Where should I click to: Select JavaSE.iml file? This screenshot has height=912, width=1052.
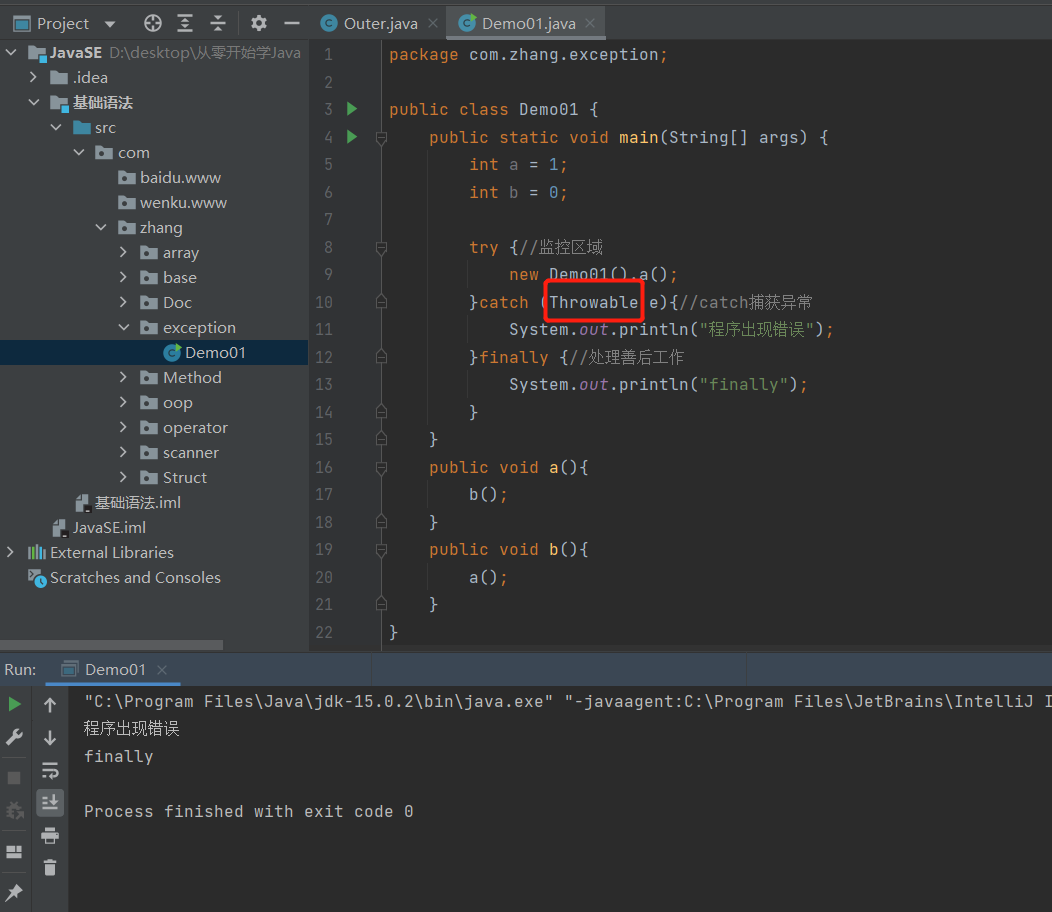[99, 527]
